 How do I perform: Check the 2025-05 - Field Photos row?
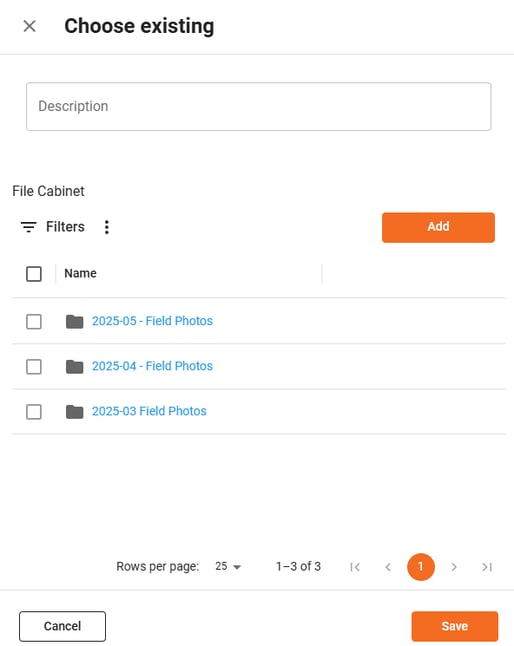[34, 321]
